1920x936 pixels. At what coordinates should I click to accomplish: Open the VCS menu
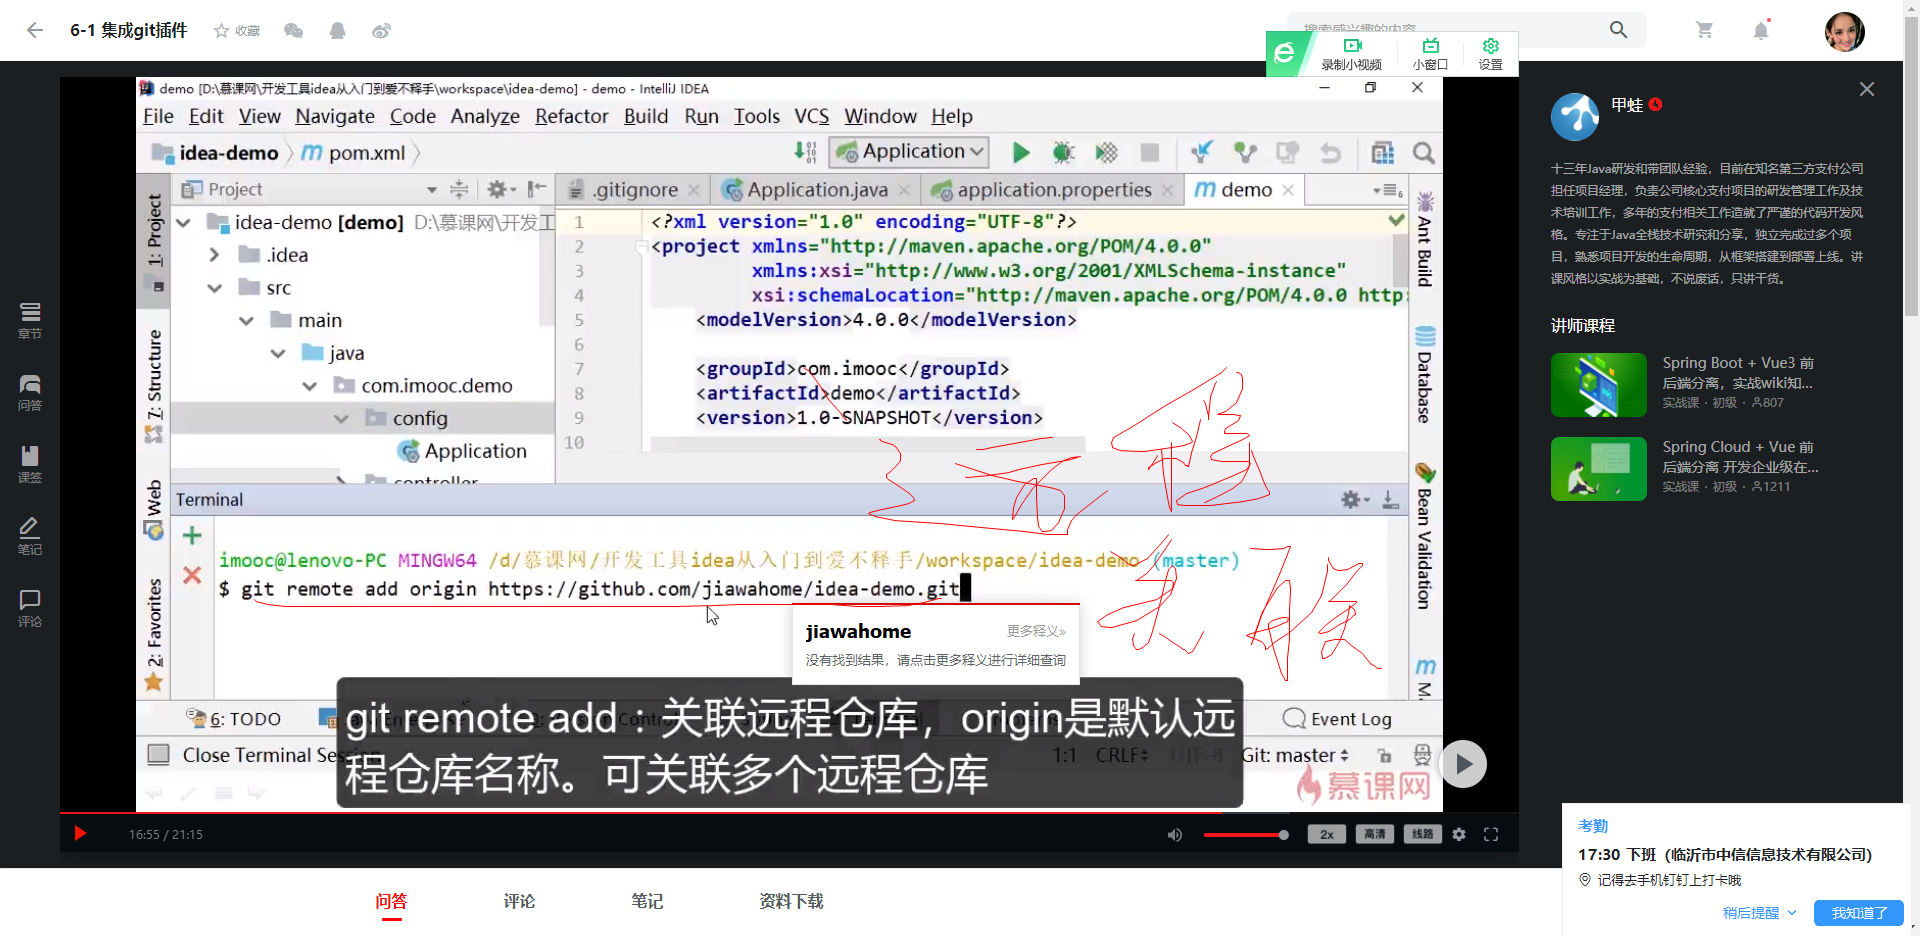click(811, 116)
